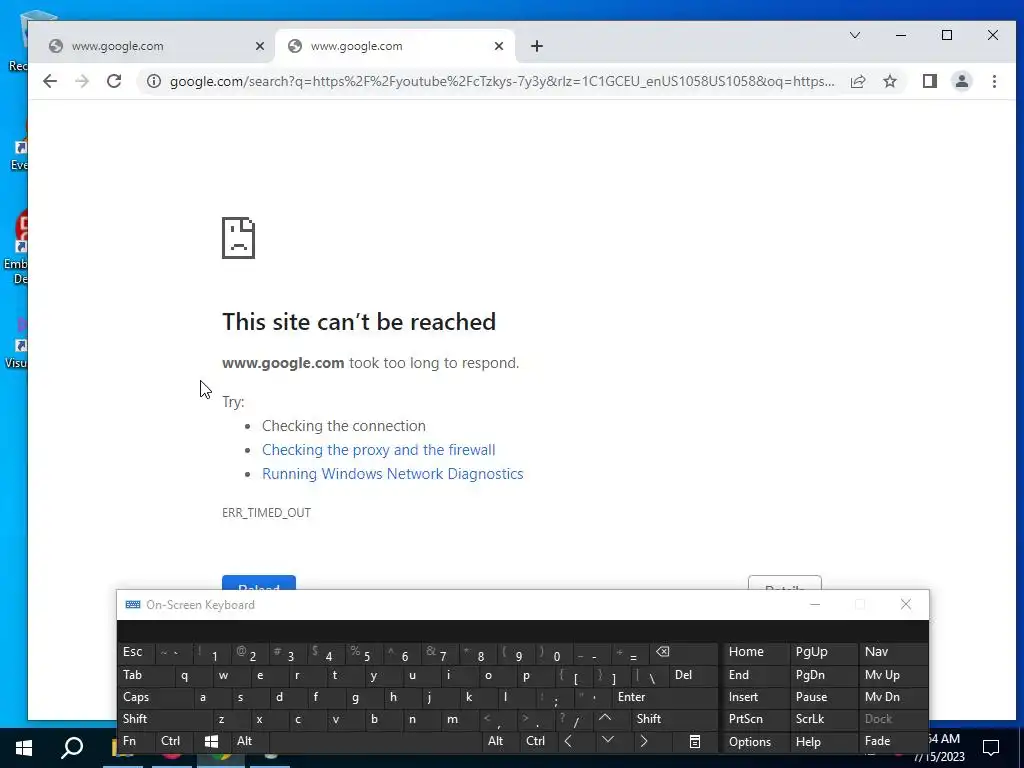This screenshot has height=768, width=1024.
Task: Select the active second www.google.com tab
Action: coord(395,46)
